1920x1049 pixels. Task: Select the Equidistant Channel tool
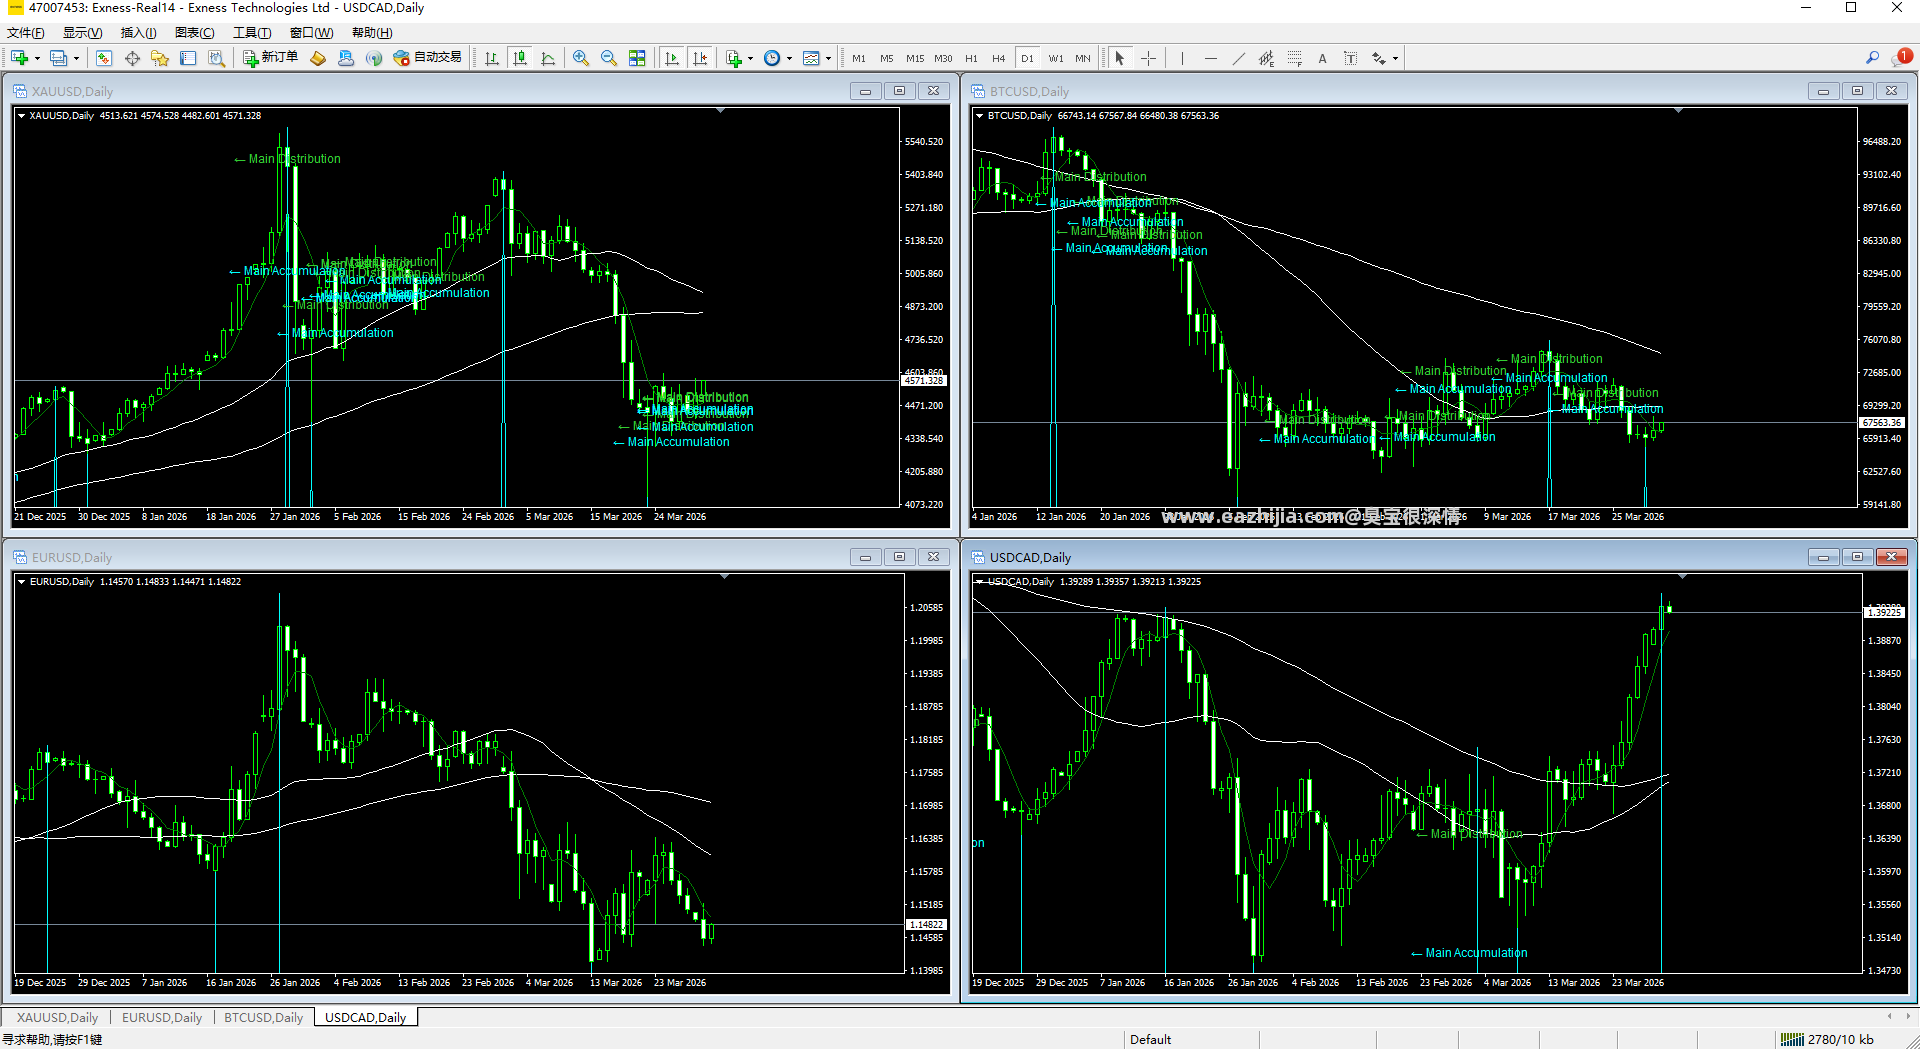click(1266, 58)
